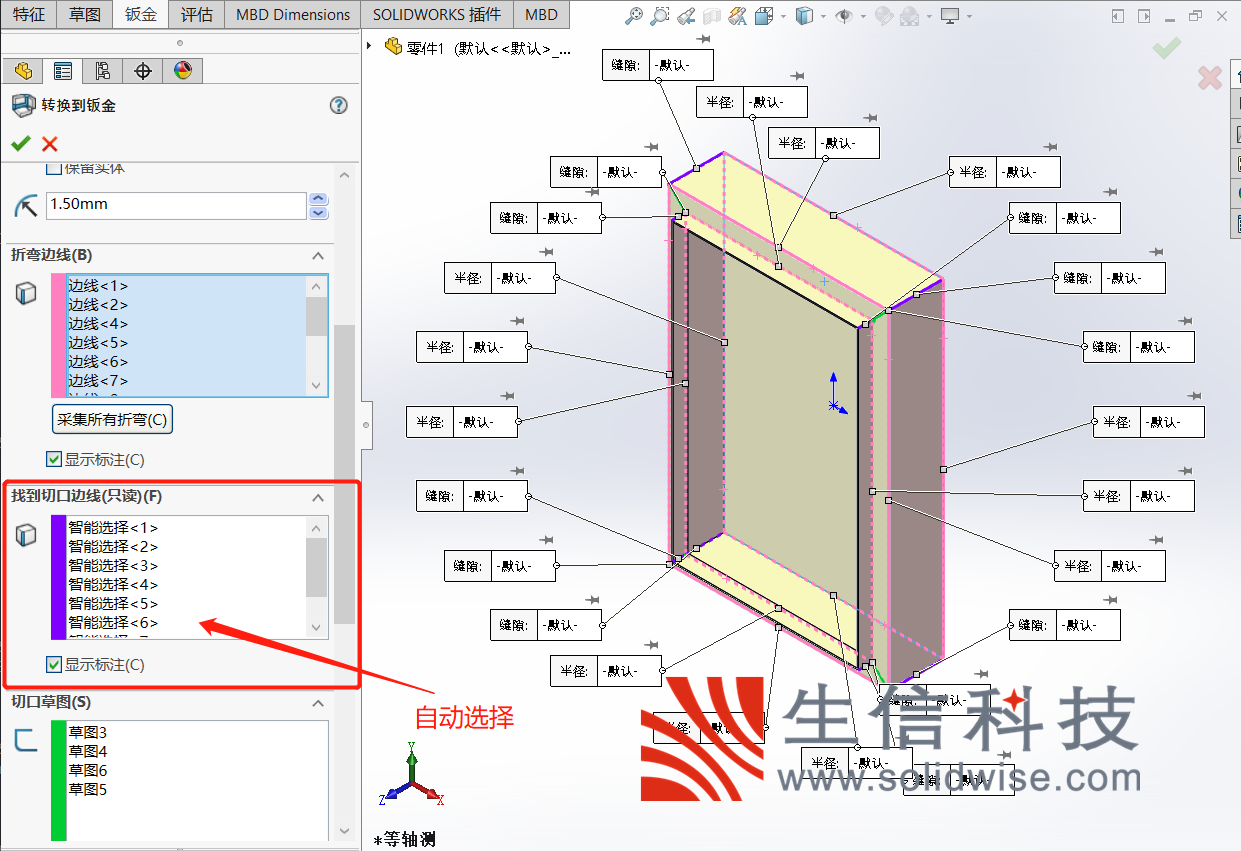
Task: Decrease bend radius with down stepper
Action: pyautogui.click(x=319, y=212)
